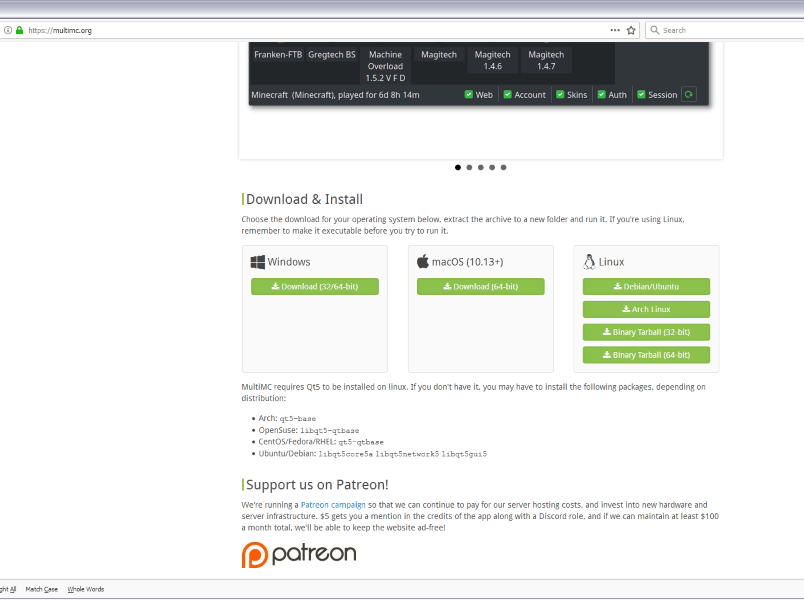Click the Gregtech BS instance

tap(332, 54)
